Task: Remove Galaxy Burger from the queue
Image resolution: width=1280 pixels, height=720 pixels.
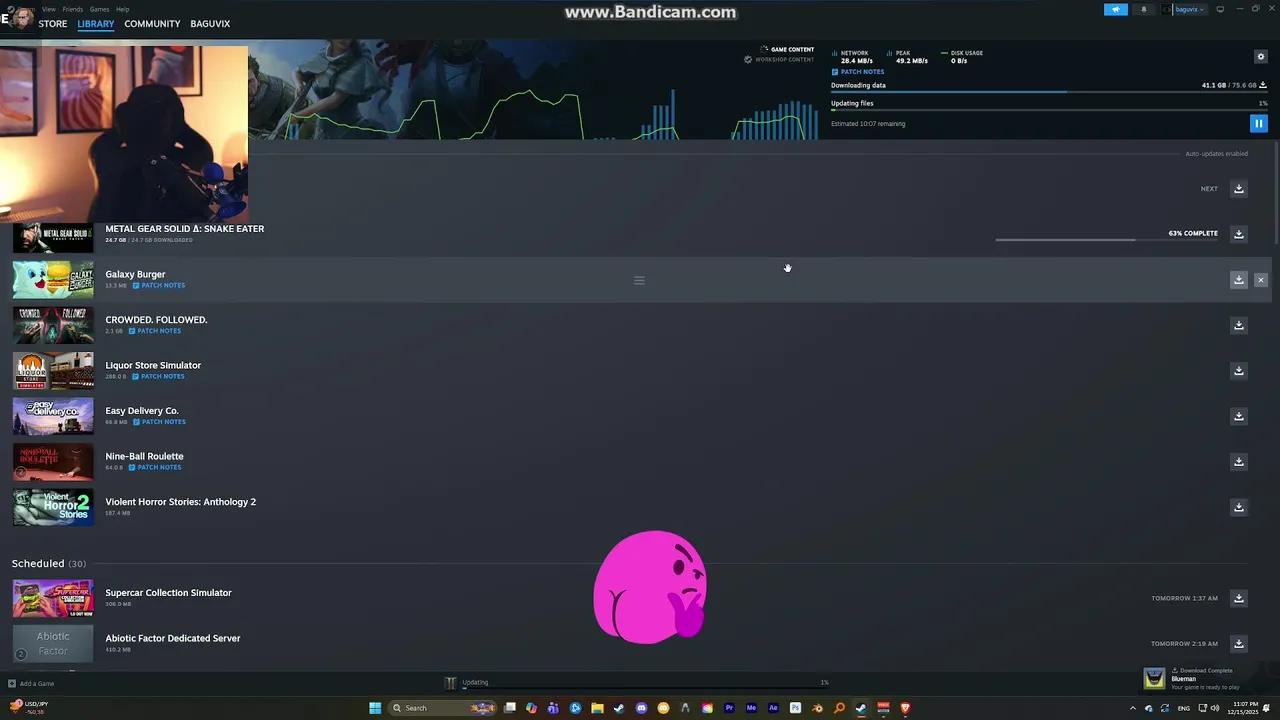Action: click(1260, 280)
